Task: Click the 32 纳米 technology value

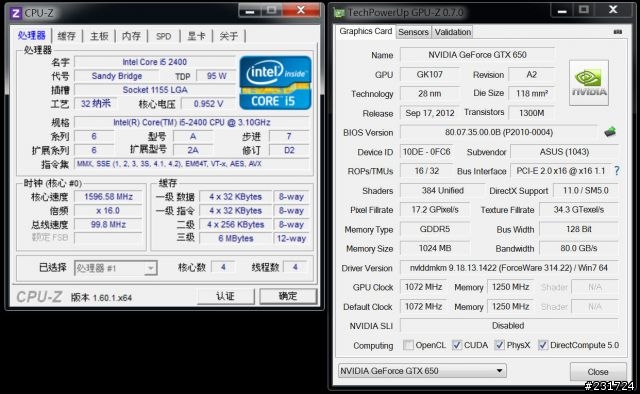Action: [96, 104]
